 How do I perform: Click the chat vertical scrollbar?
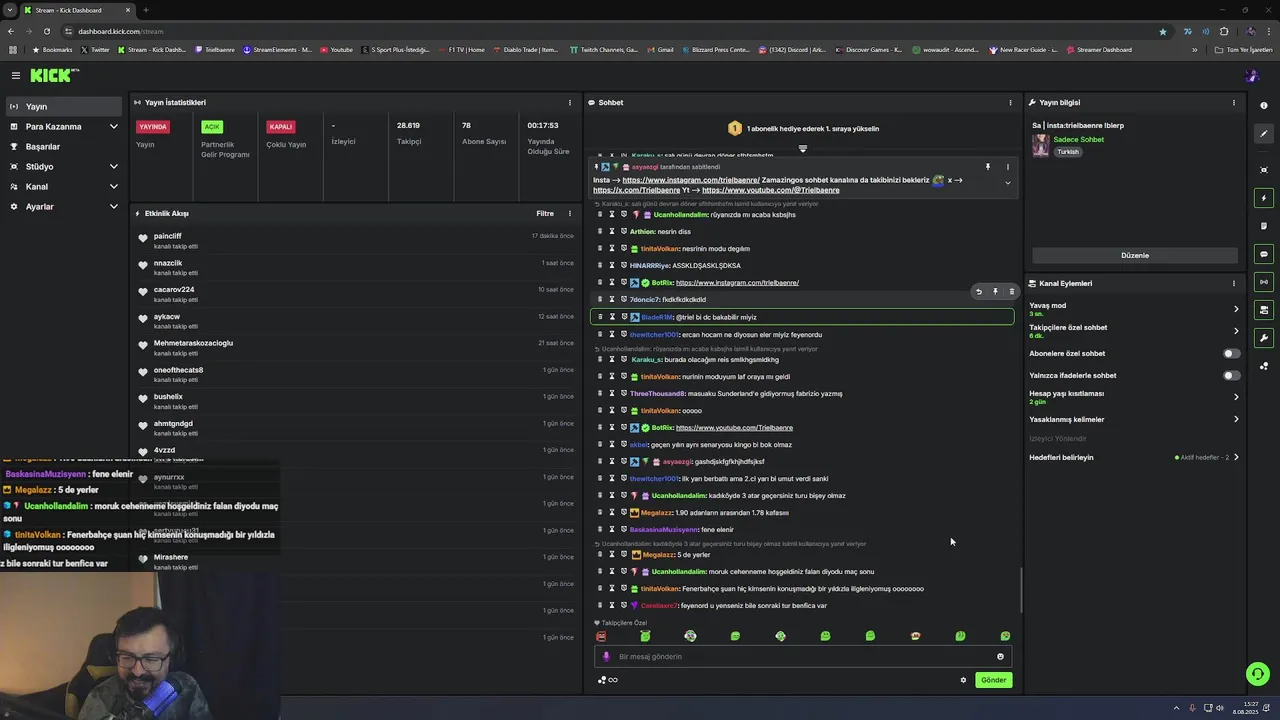pos(1021,590)
